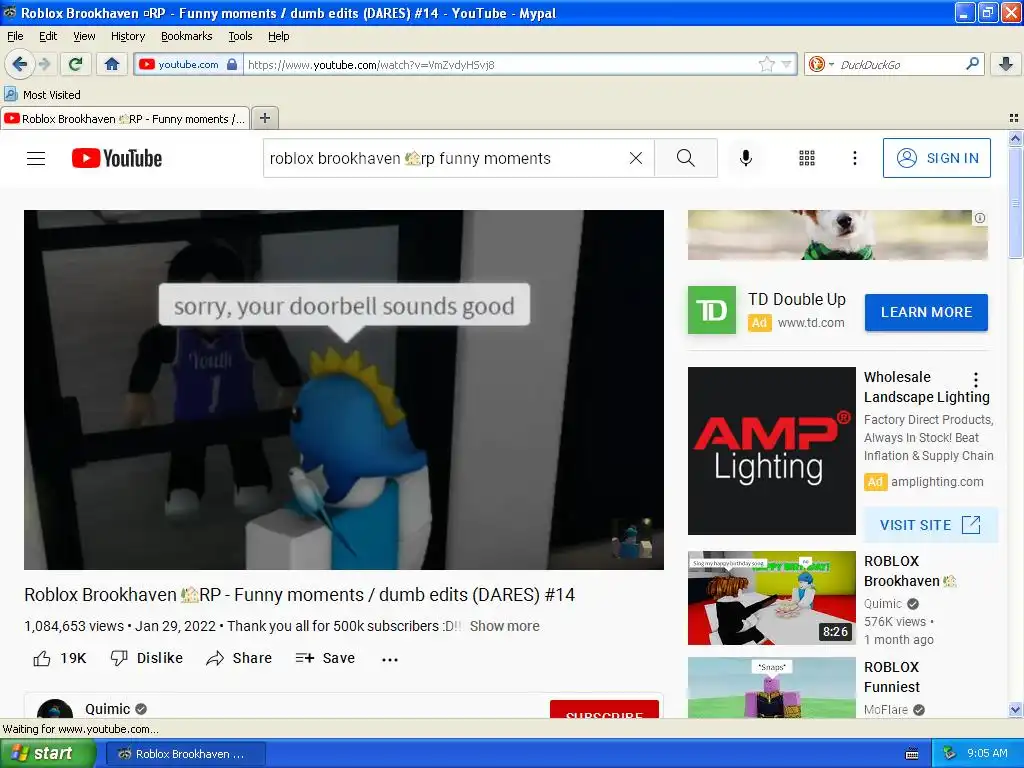Expand the description with Show more
1024x768 pixels.
click(504, 626)
